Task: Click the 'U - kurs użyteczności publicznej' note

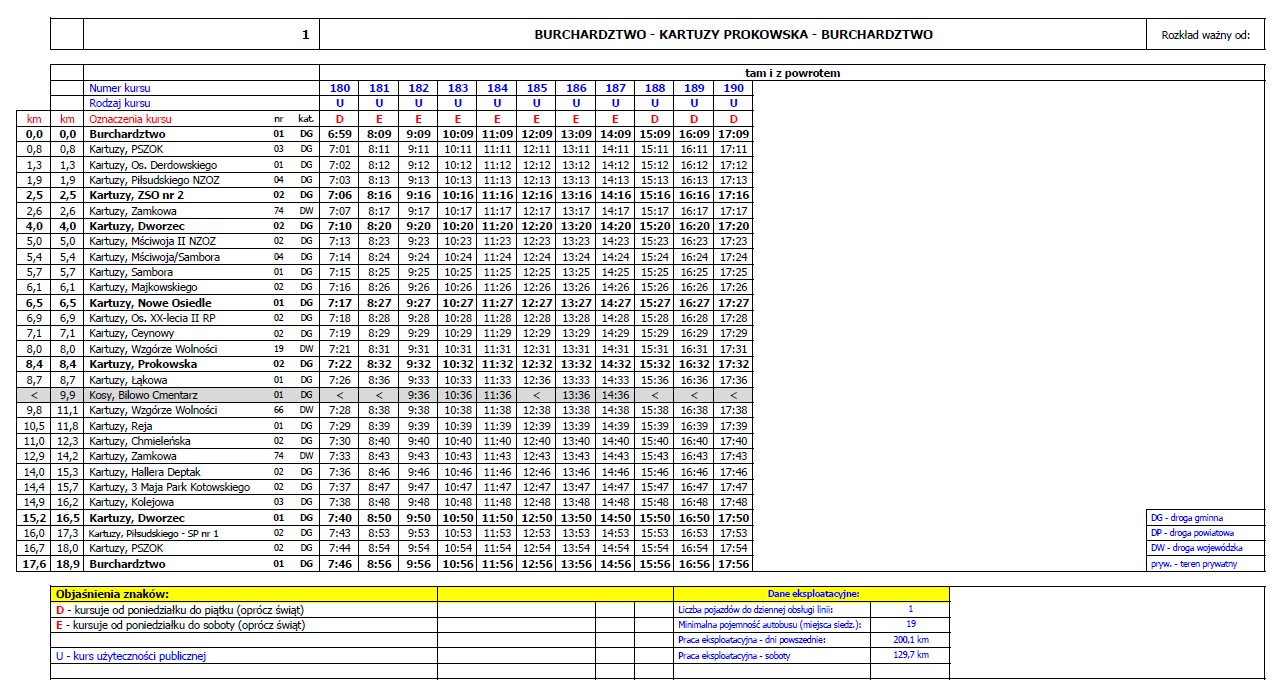Action: click(132, 656)
